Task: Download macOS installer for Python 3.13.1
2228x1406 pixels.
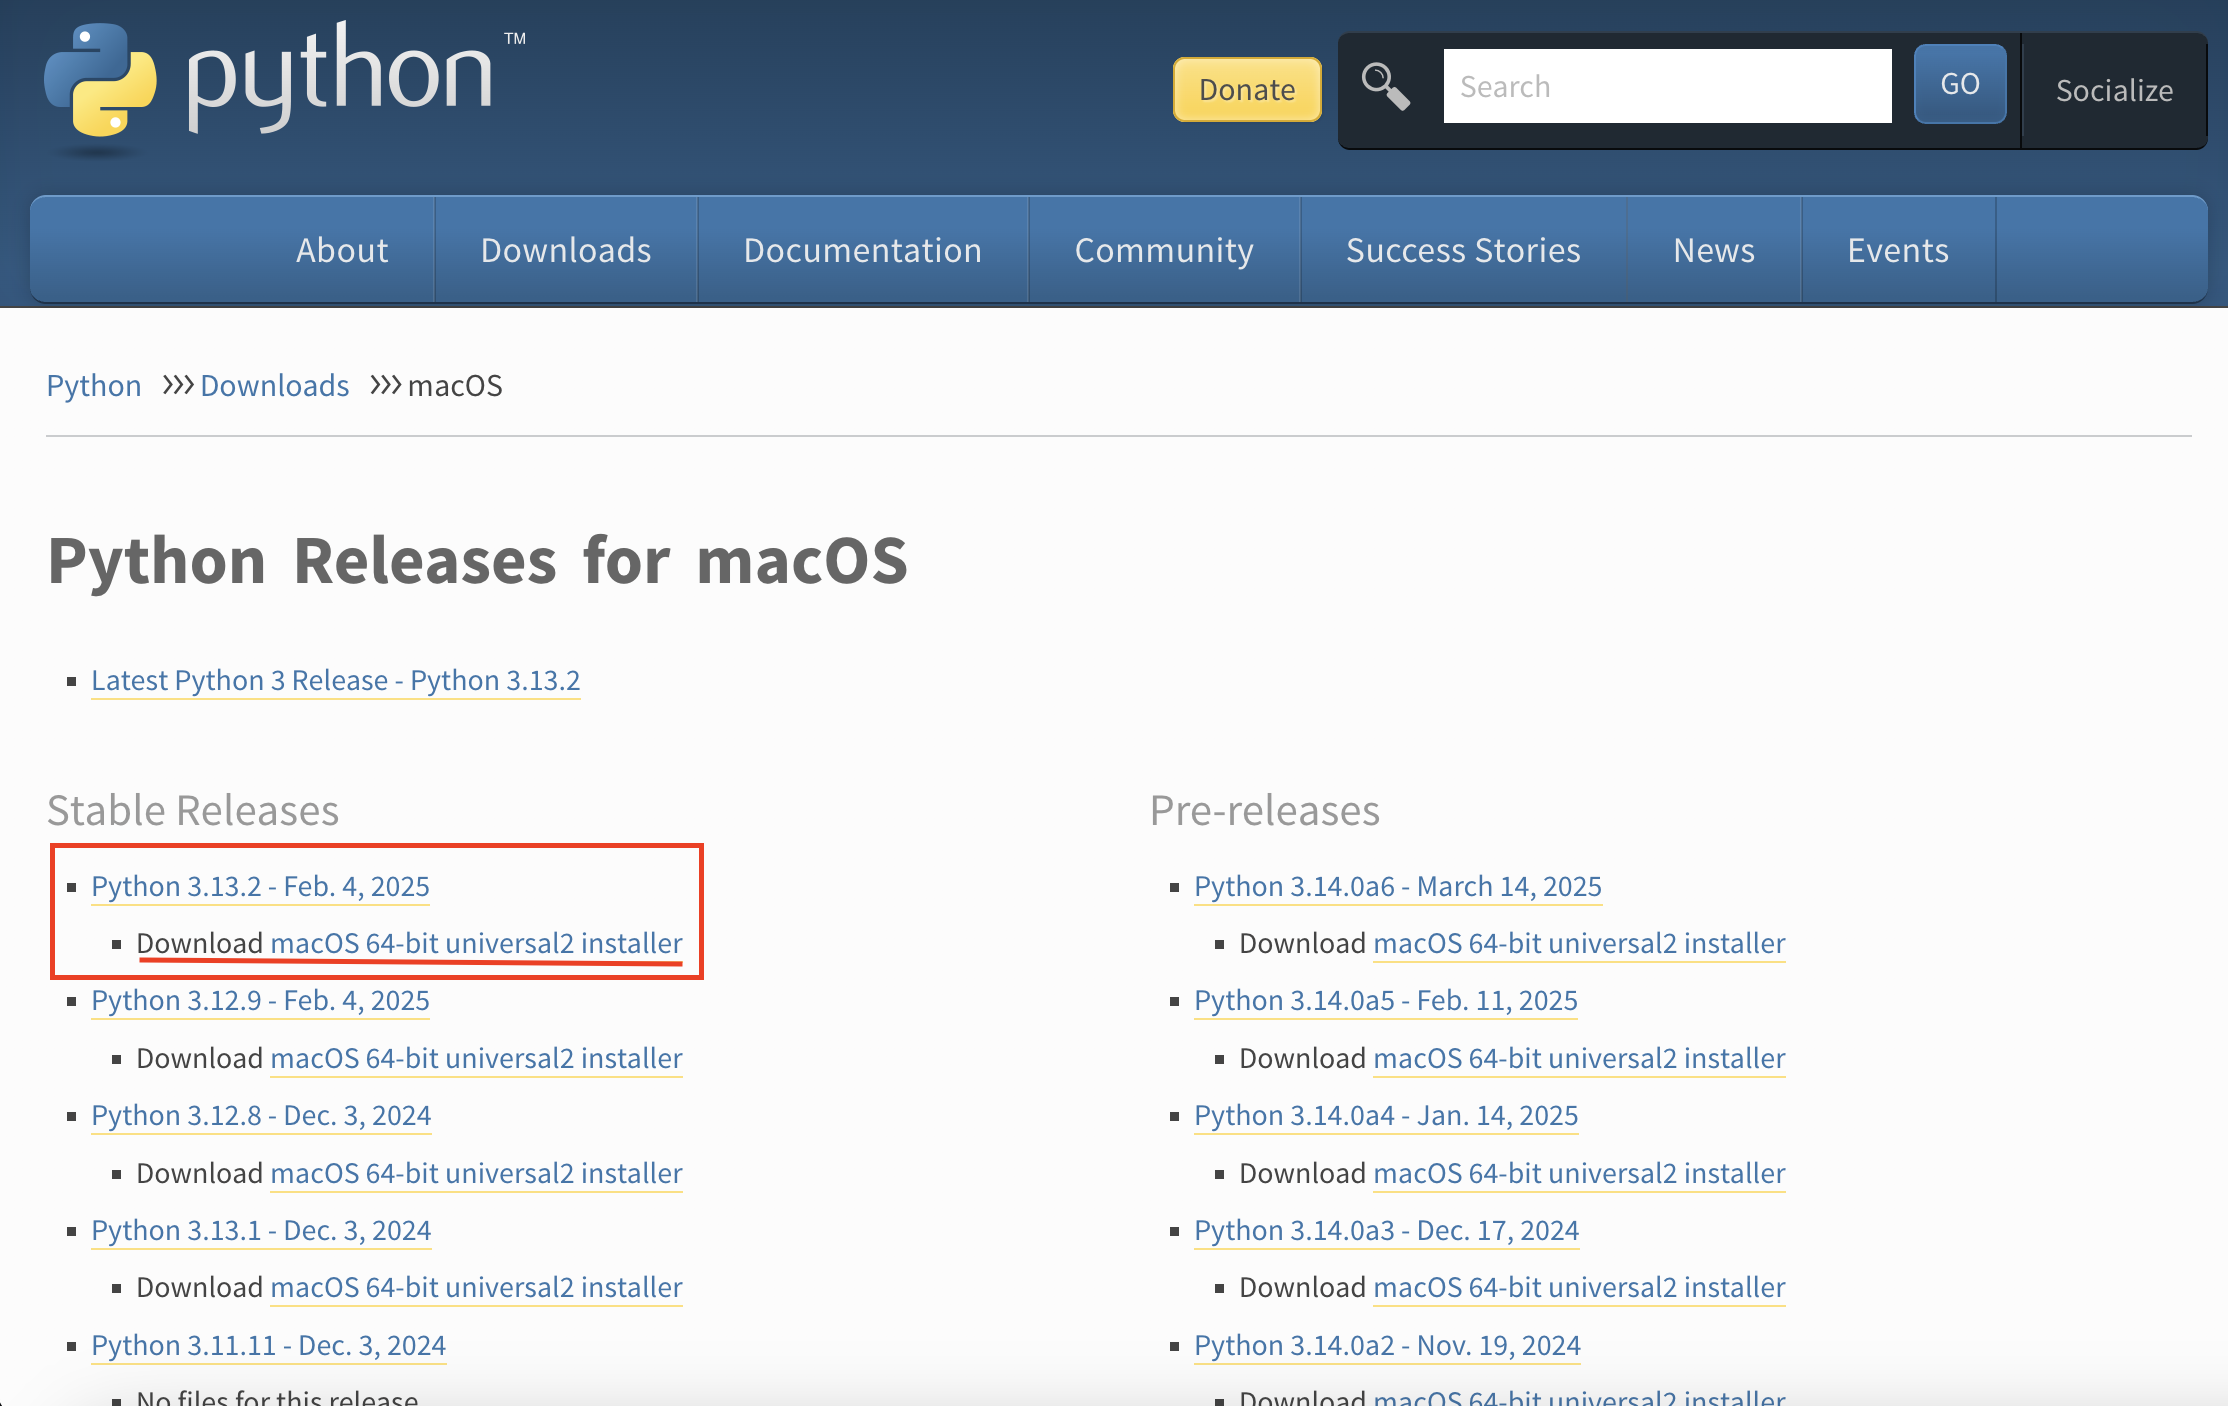Action: tap(476, 1288)
